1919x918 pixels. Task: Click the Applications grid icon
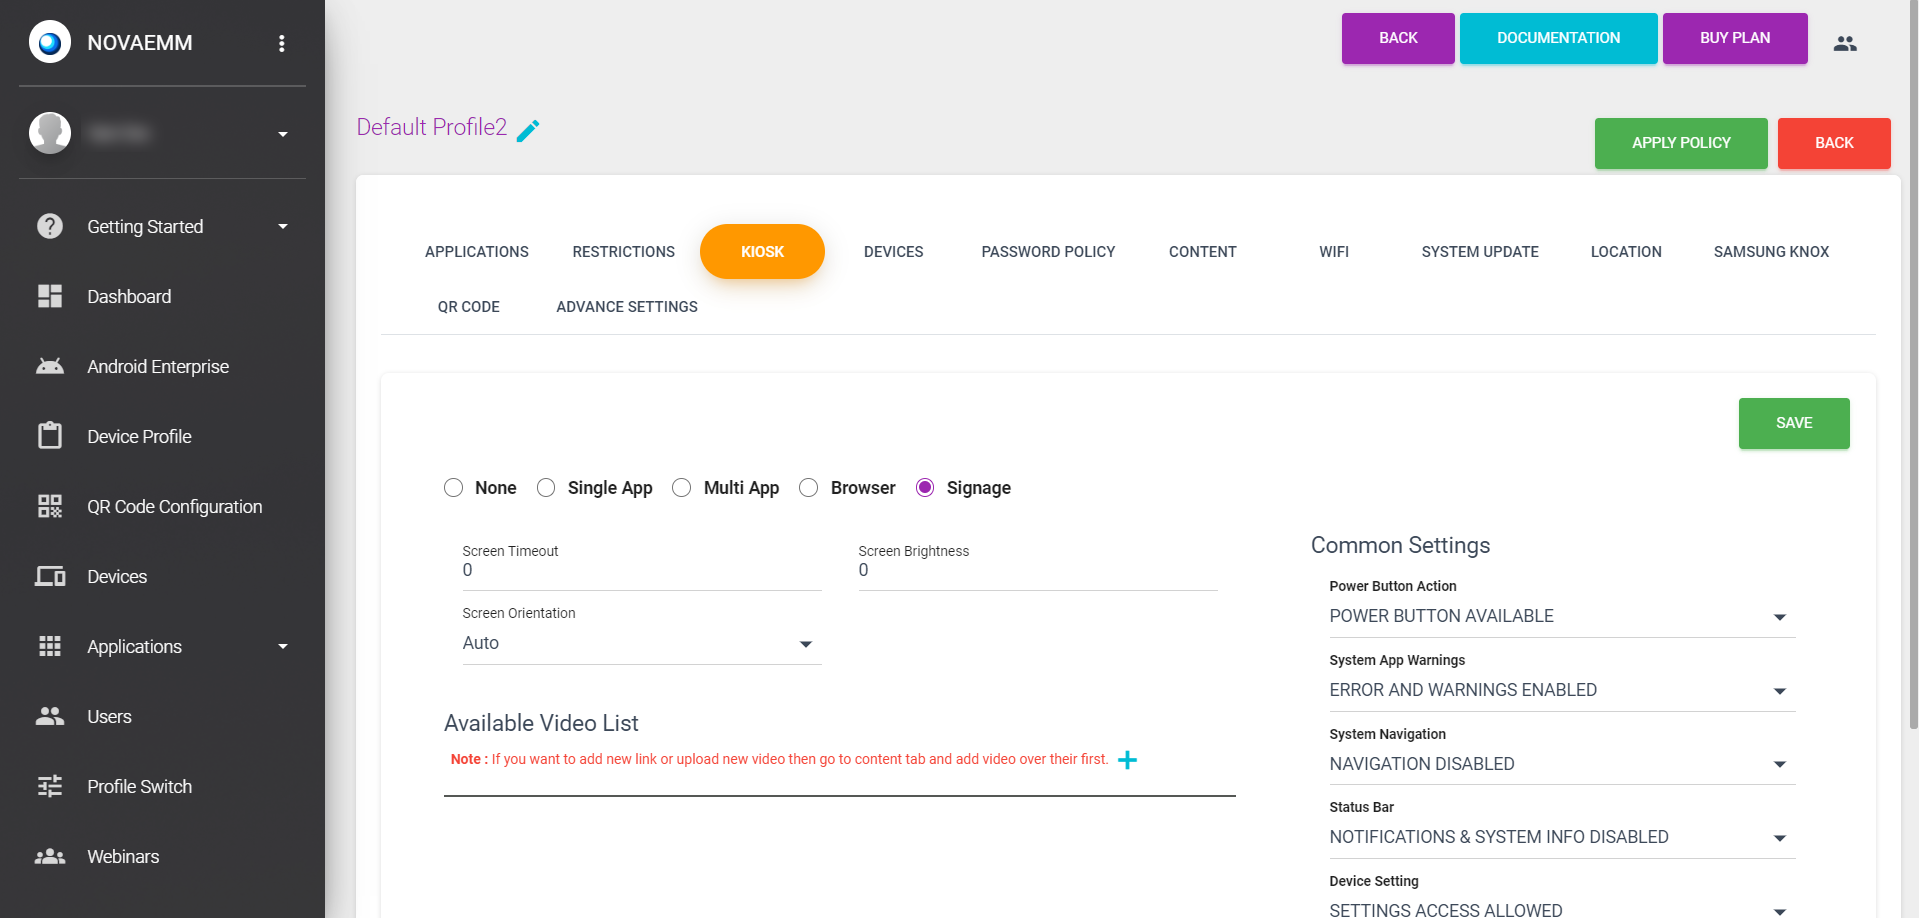pos(50,646)
